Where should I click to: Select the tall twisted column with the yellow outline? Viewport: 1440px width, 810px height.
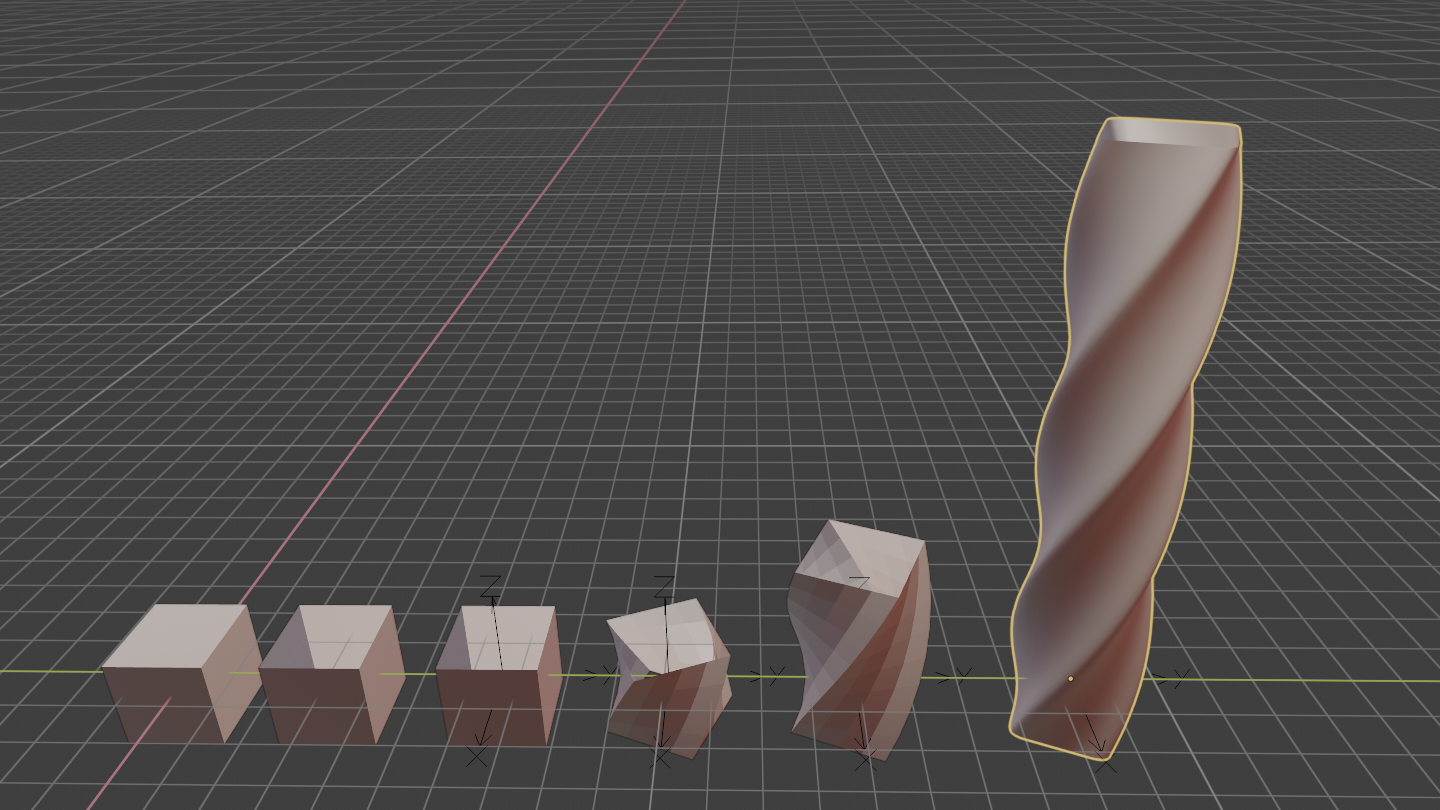coord(1125,440)
